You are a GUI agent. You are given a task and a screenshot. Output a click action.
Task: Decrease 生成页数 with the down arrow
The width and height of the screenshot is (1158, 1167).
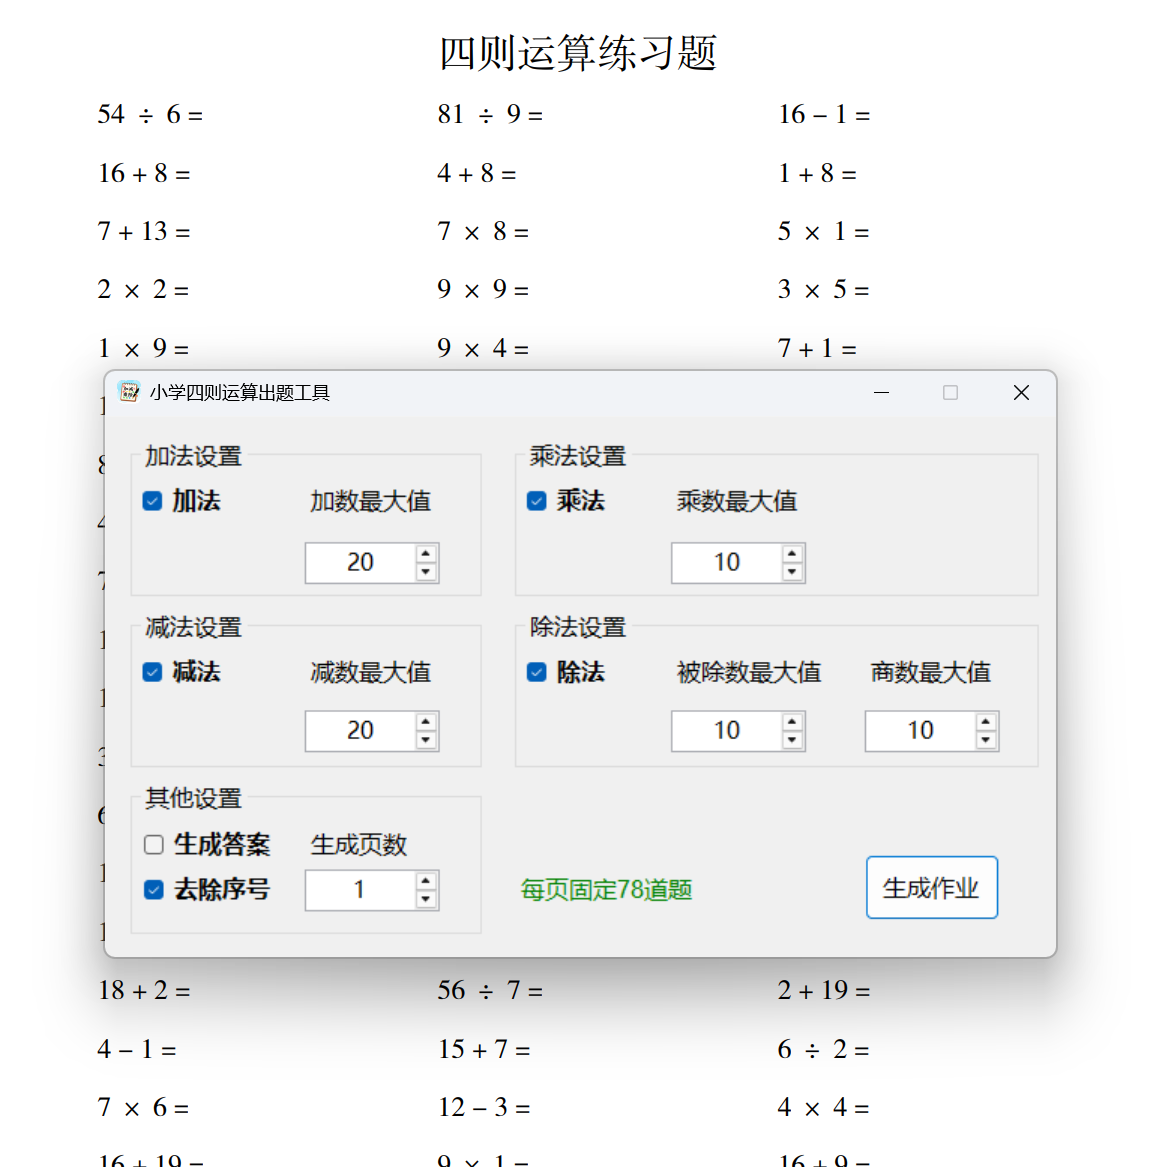pyautogui.click(x=426, y=899)
